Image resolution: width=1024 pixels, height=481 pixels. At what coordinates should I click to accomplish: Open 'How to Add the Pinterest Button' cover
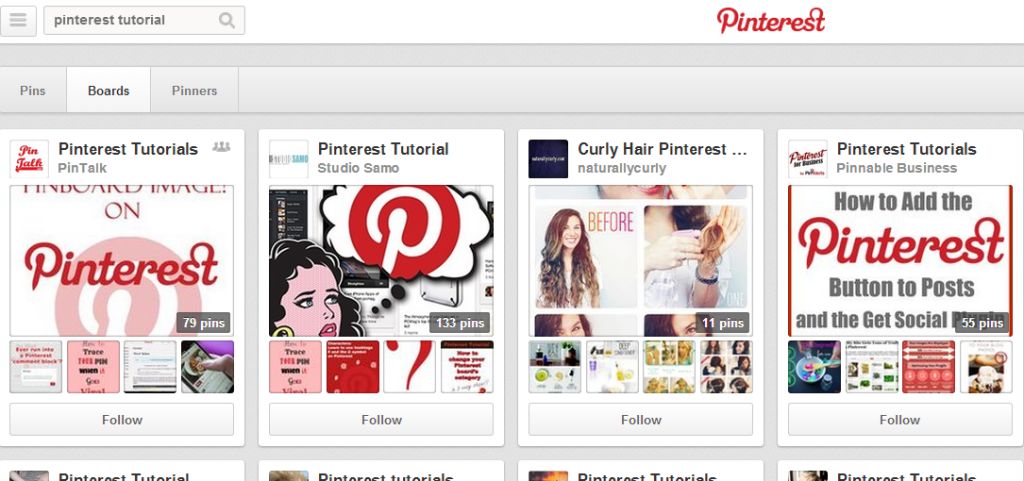click(x=900, y=260)
